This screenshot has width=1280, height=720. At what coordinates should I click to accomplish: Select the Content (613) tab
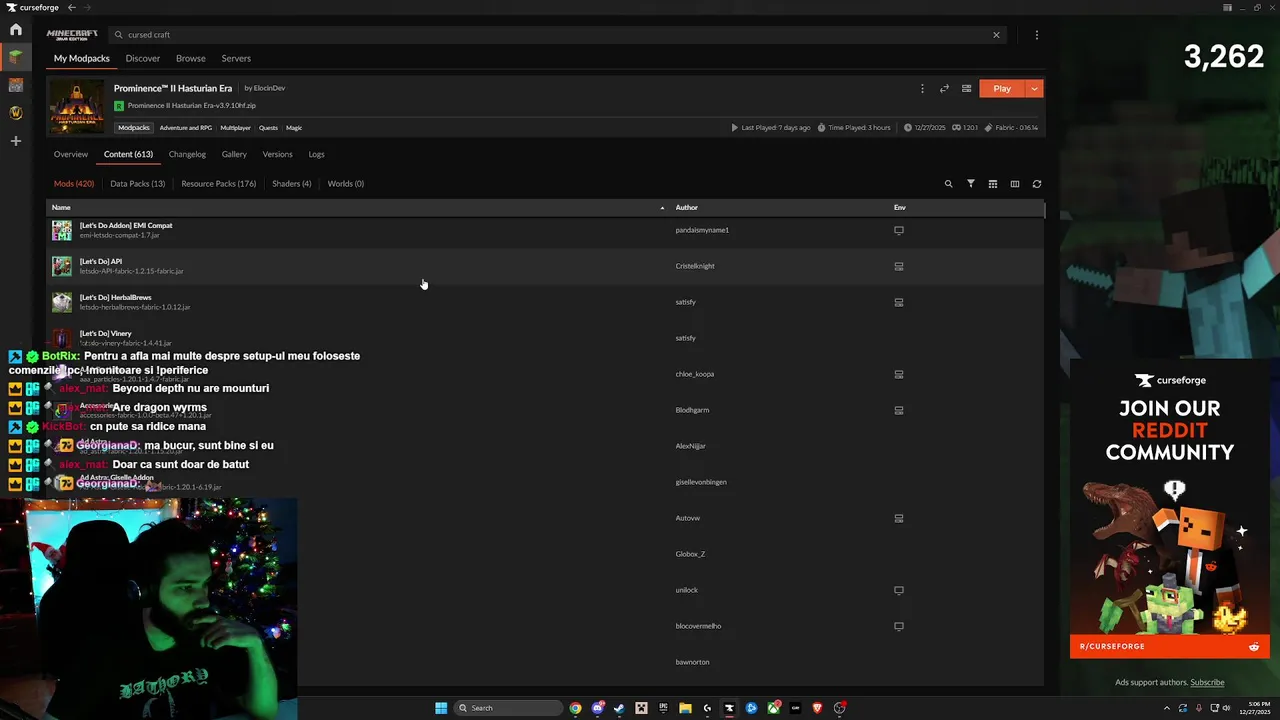pos(128,154)
